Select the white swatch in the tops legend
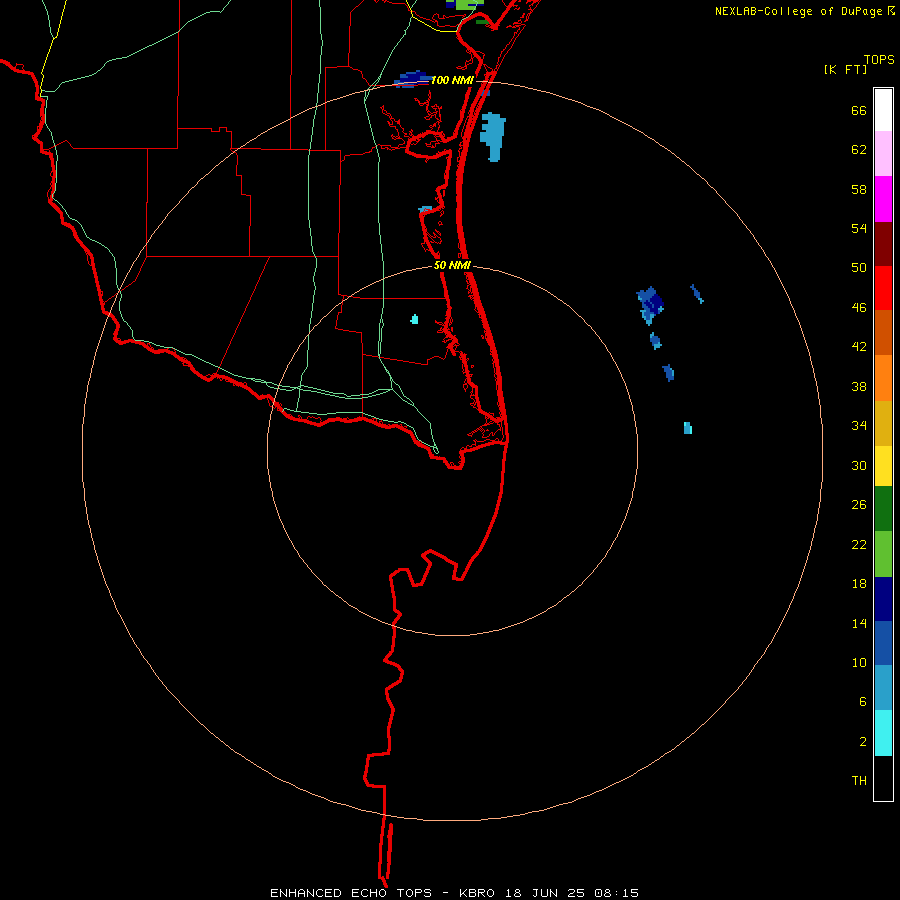This screenshot has height=900, width=900. [883, 110]
